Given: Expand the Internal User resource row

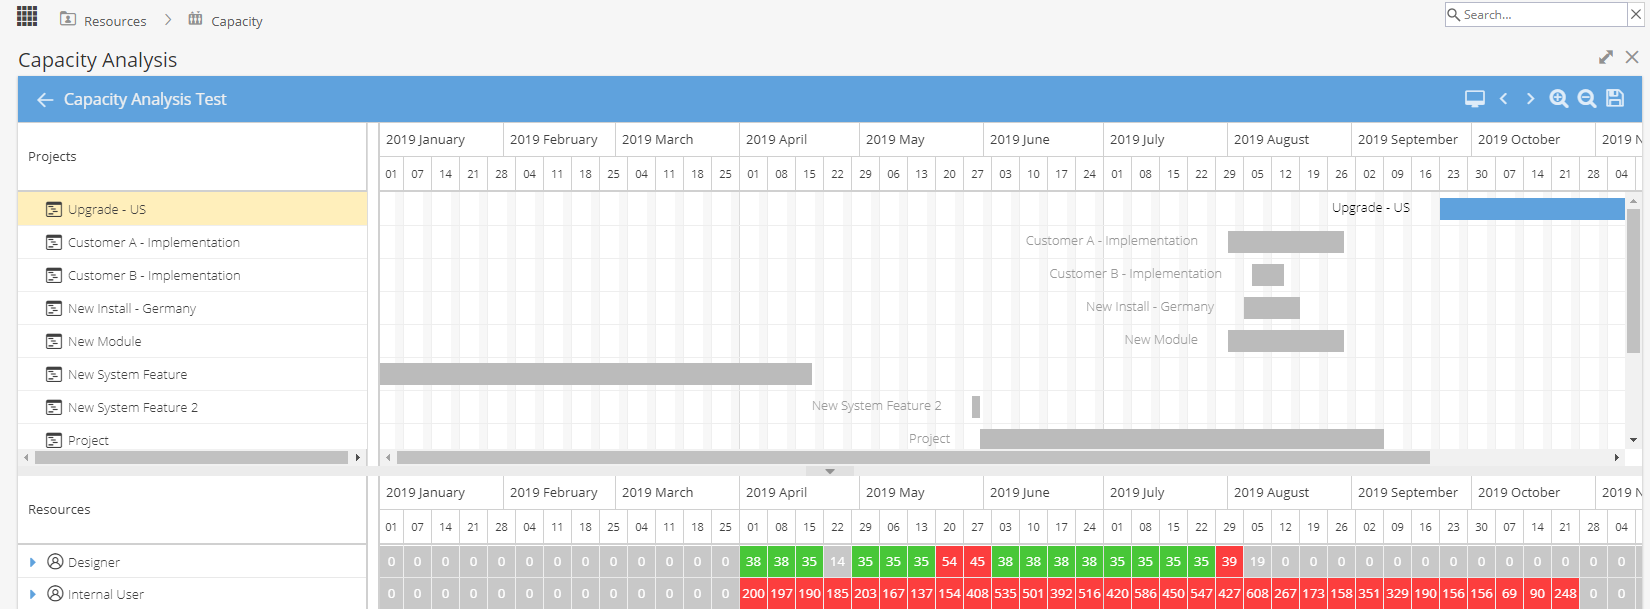Looking at the screenshot, I should point(33,594).
